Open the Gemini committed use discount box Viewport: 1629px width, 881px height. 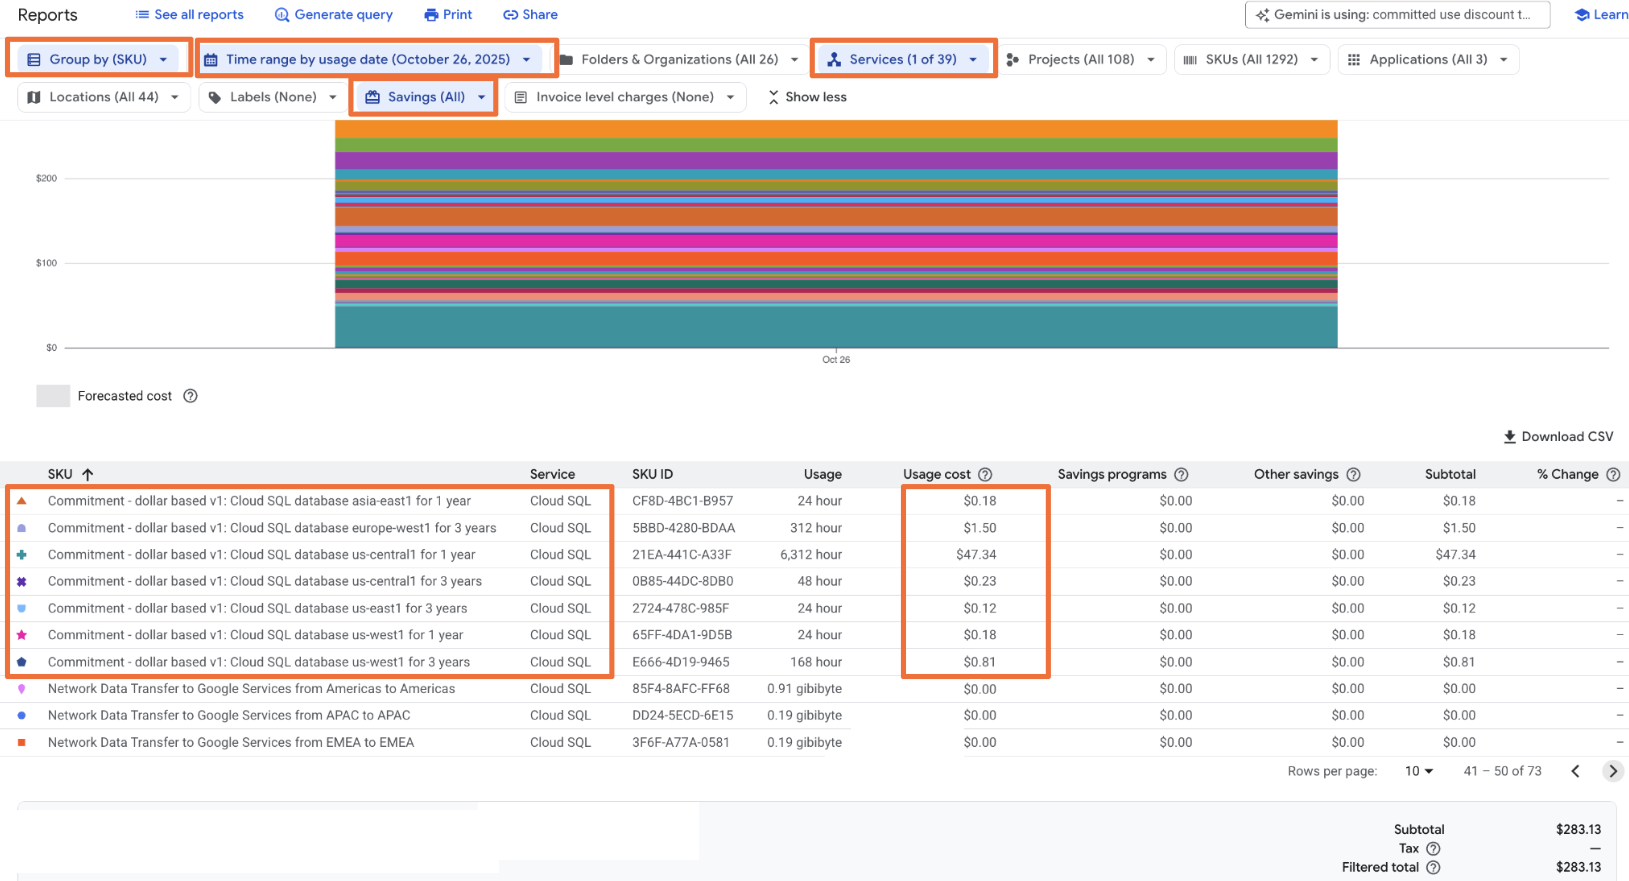coord(1396,15)
